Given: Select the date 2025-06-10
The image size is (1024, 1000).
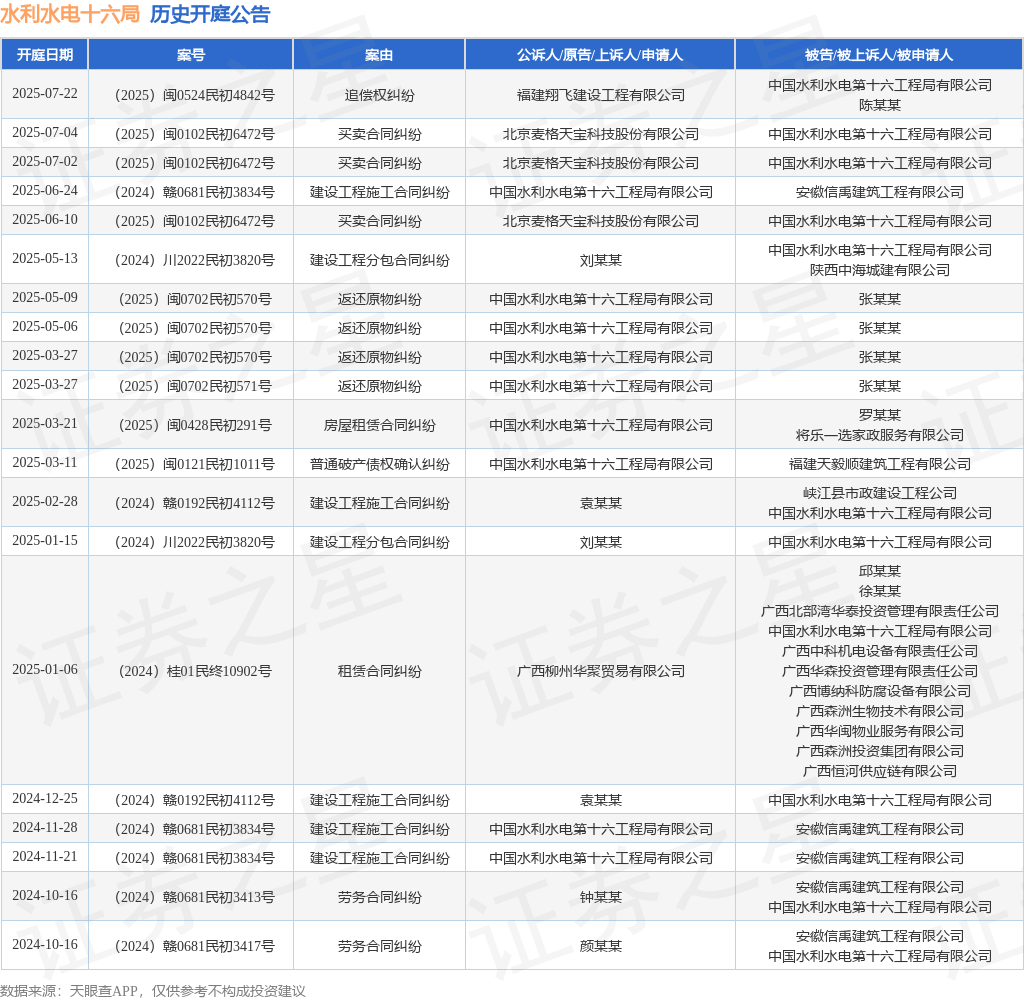Looking at the screenshot, I should click(x=45, y=219).
